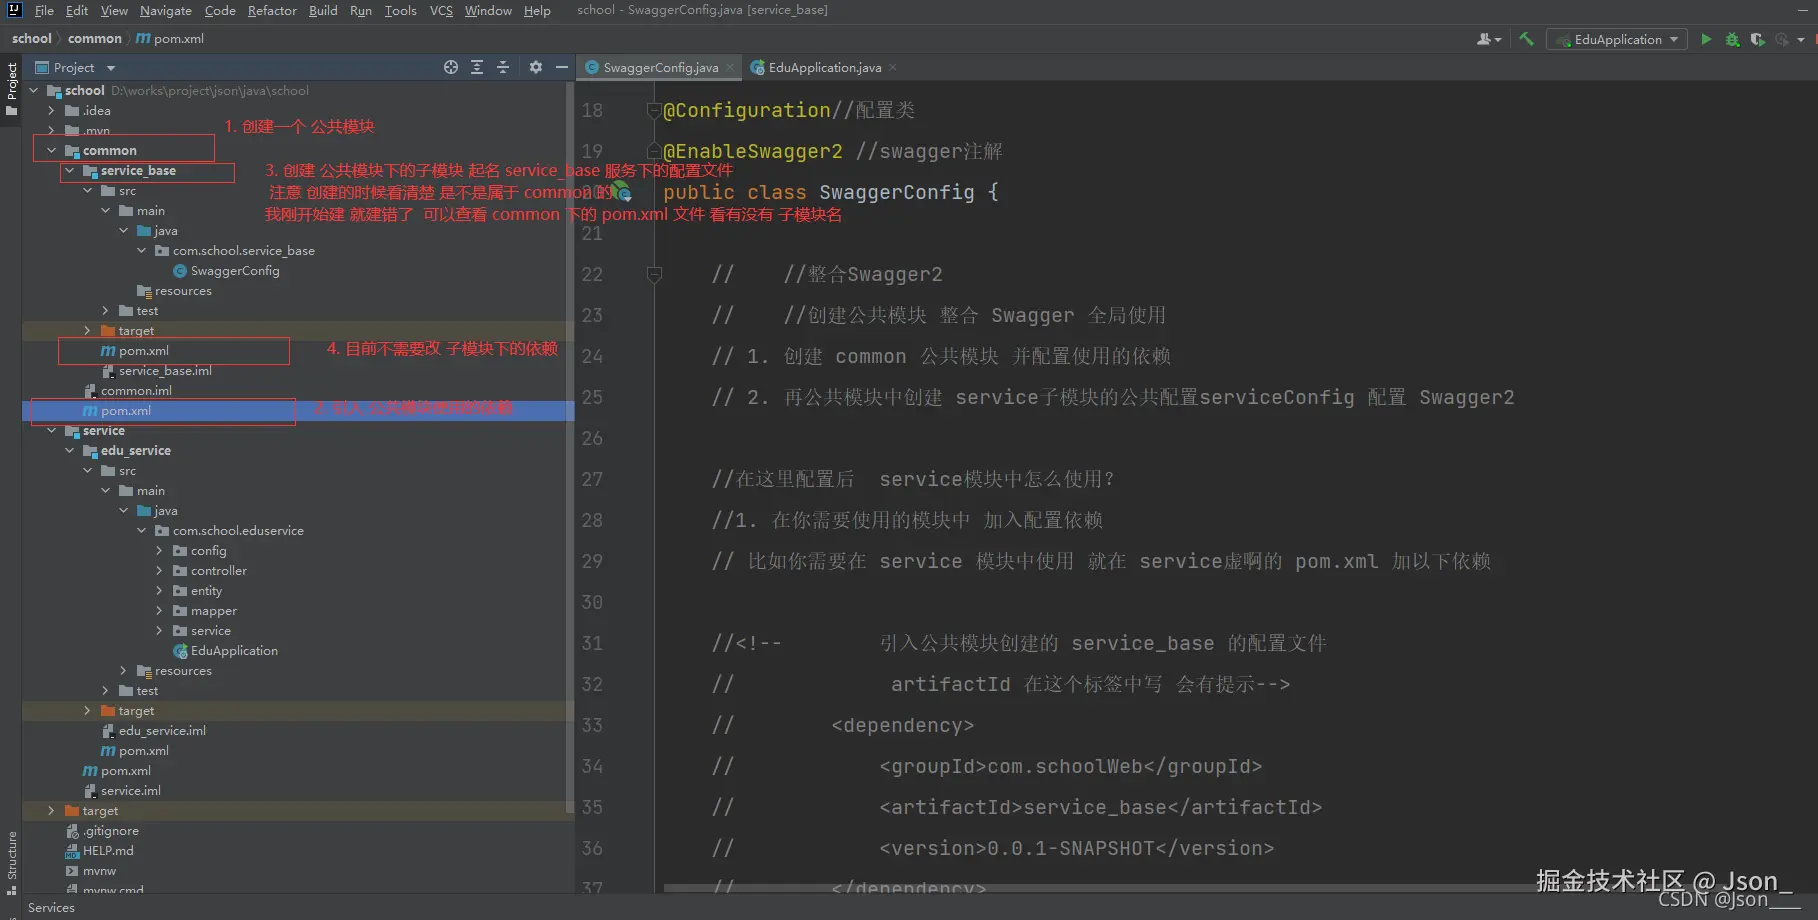Select the HELP.md file
The image size is (1818, 920).
(x=99, y=851)
